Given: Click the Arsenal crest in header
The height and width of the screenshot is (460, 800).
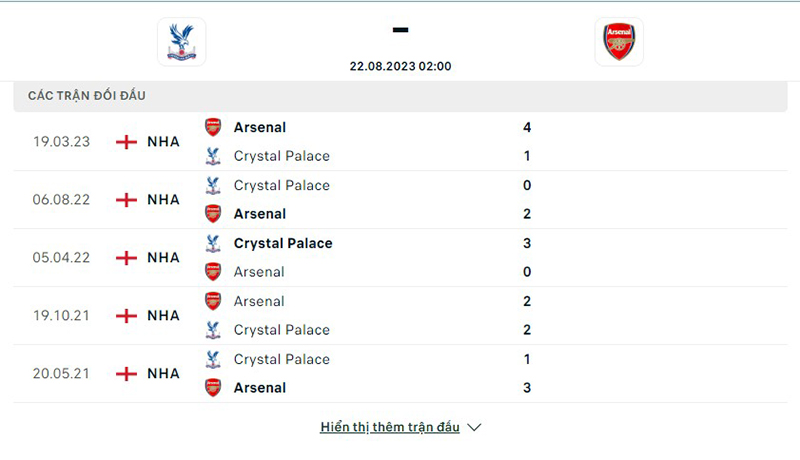Looking at the screenshot, I should click(x=619, y=42).
